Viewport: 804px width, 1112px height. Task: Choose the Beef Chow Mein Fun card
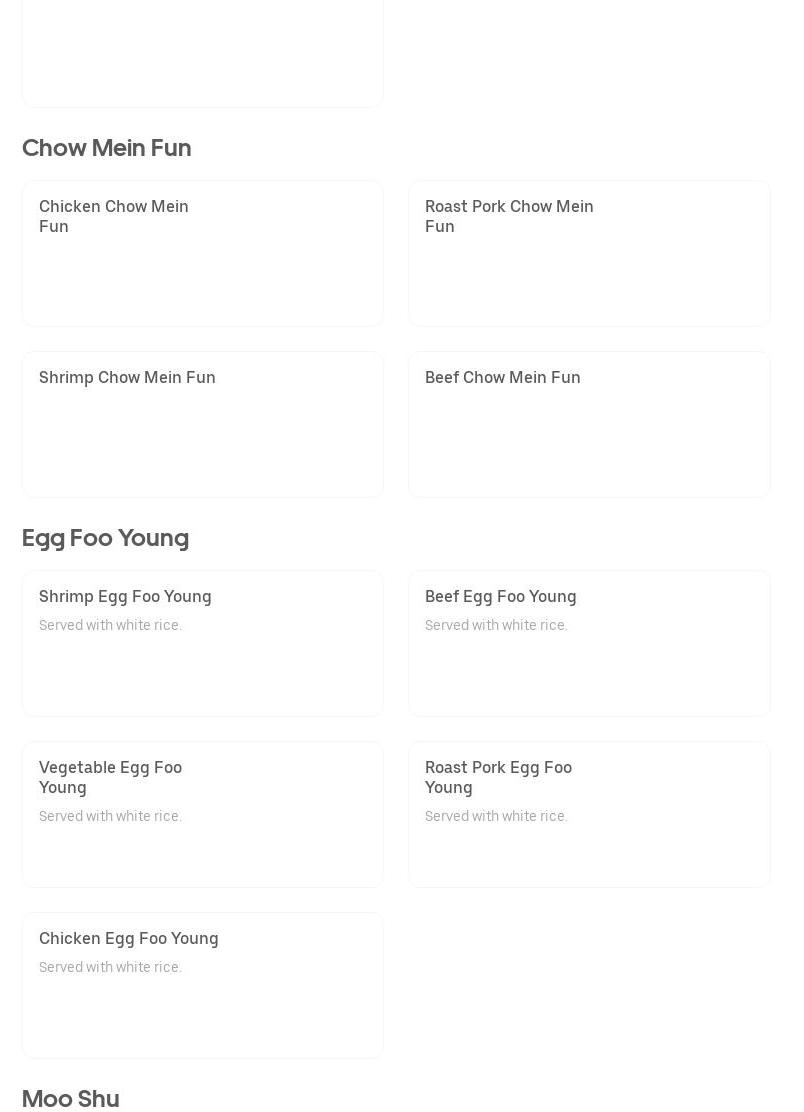coord(589,424)
